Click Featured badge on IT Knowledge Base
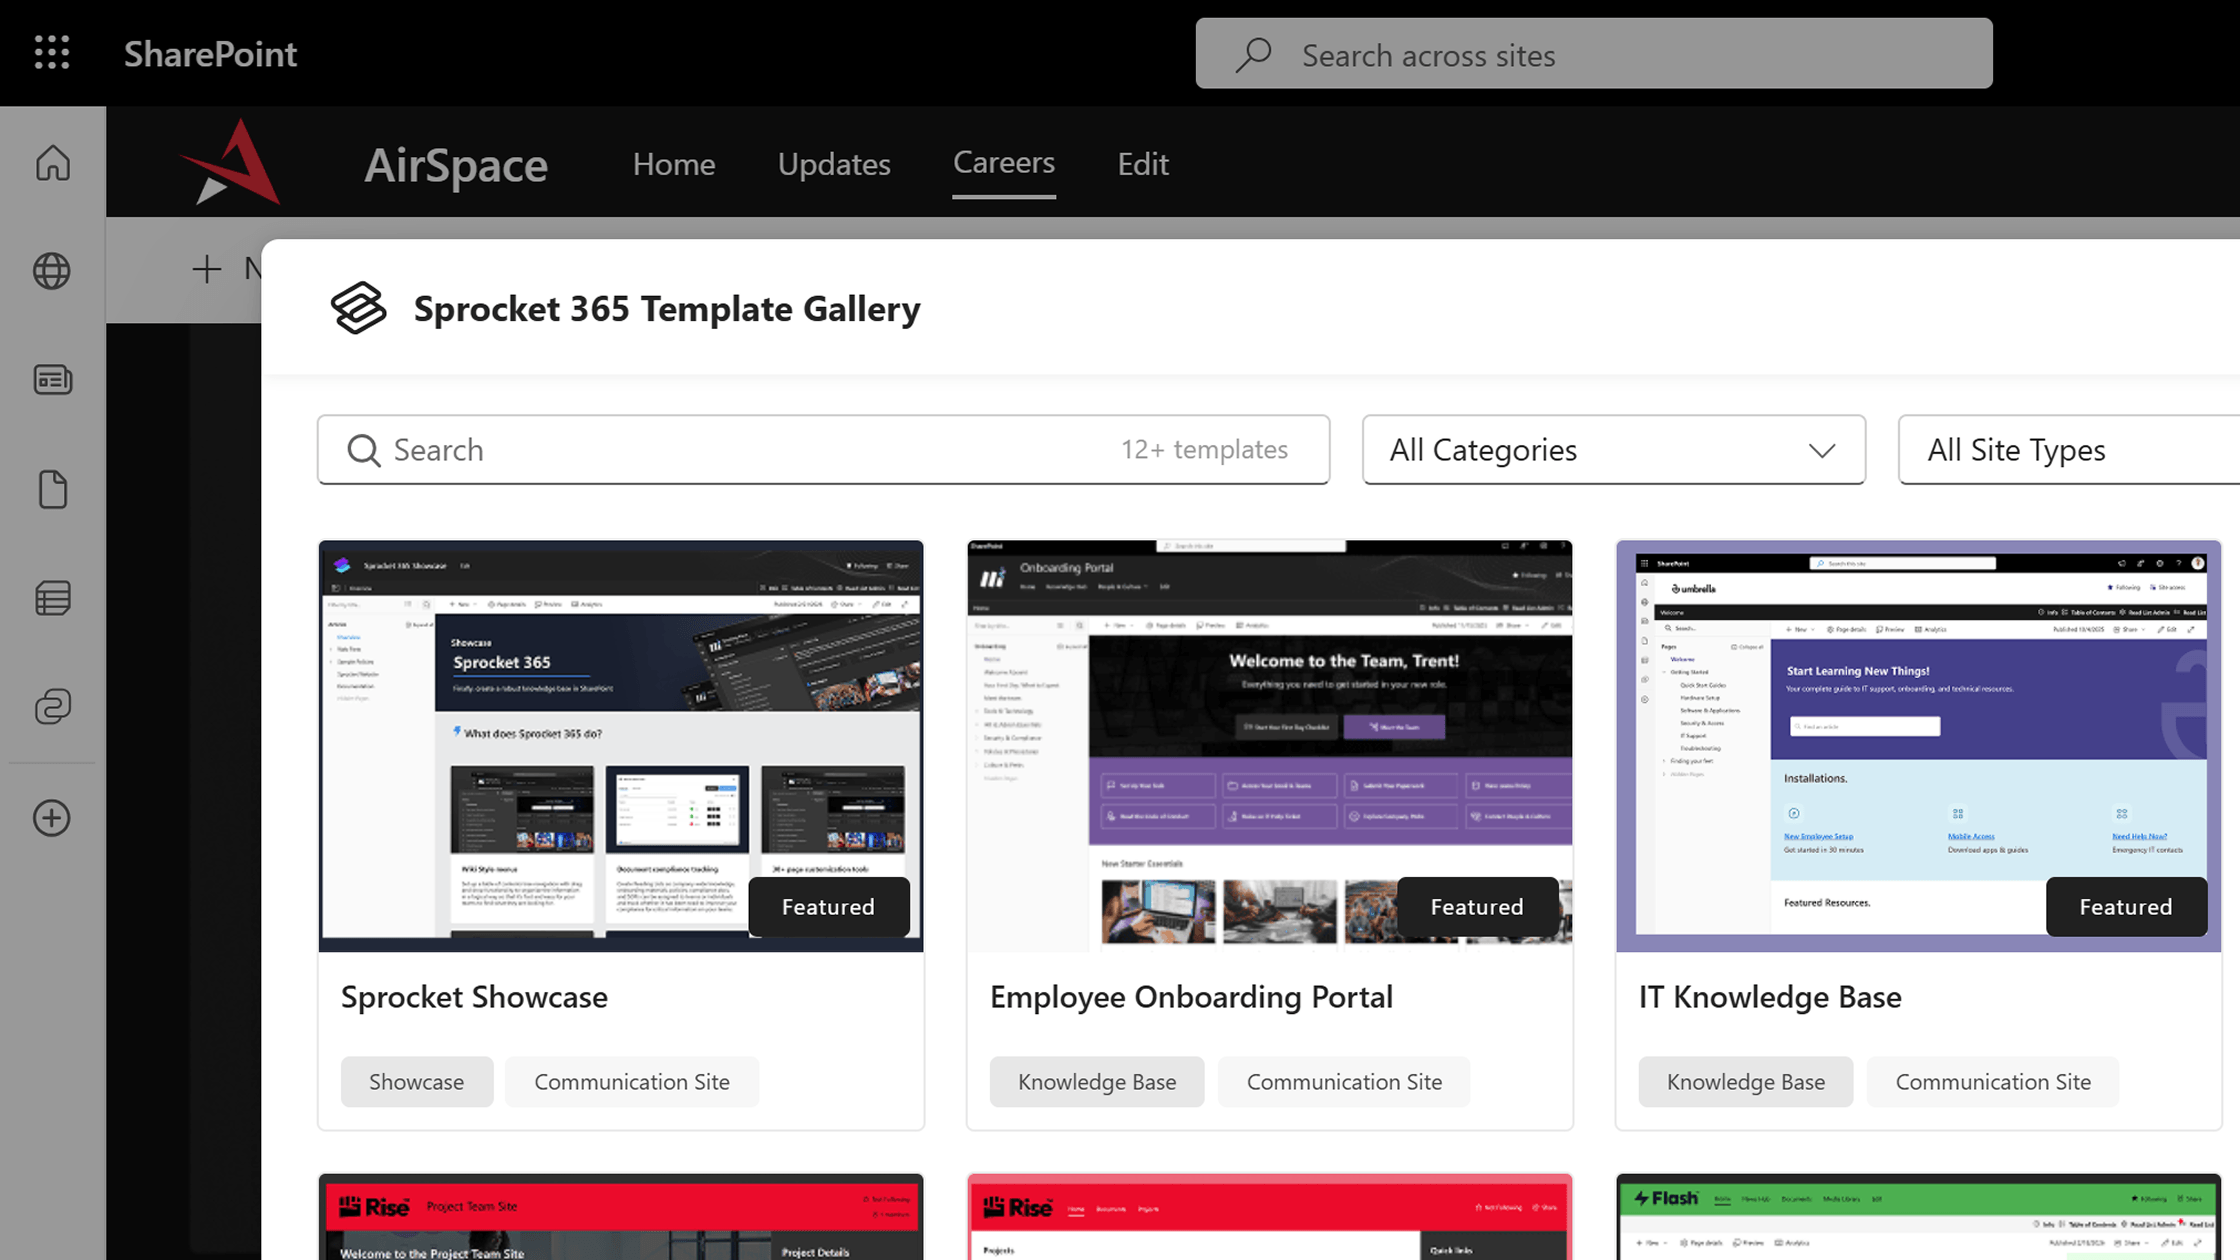This screenshot has height=1260, width=2240. pos(2126,907)
